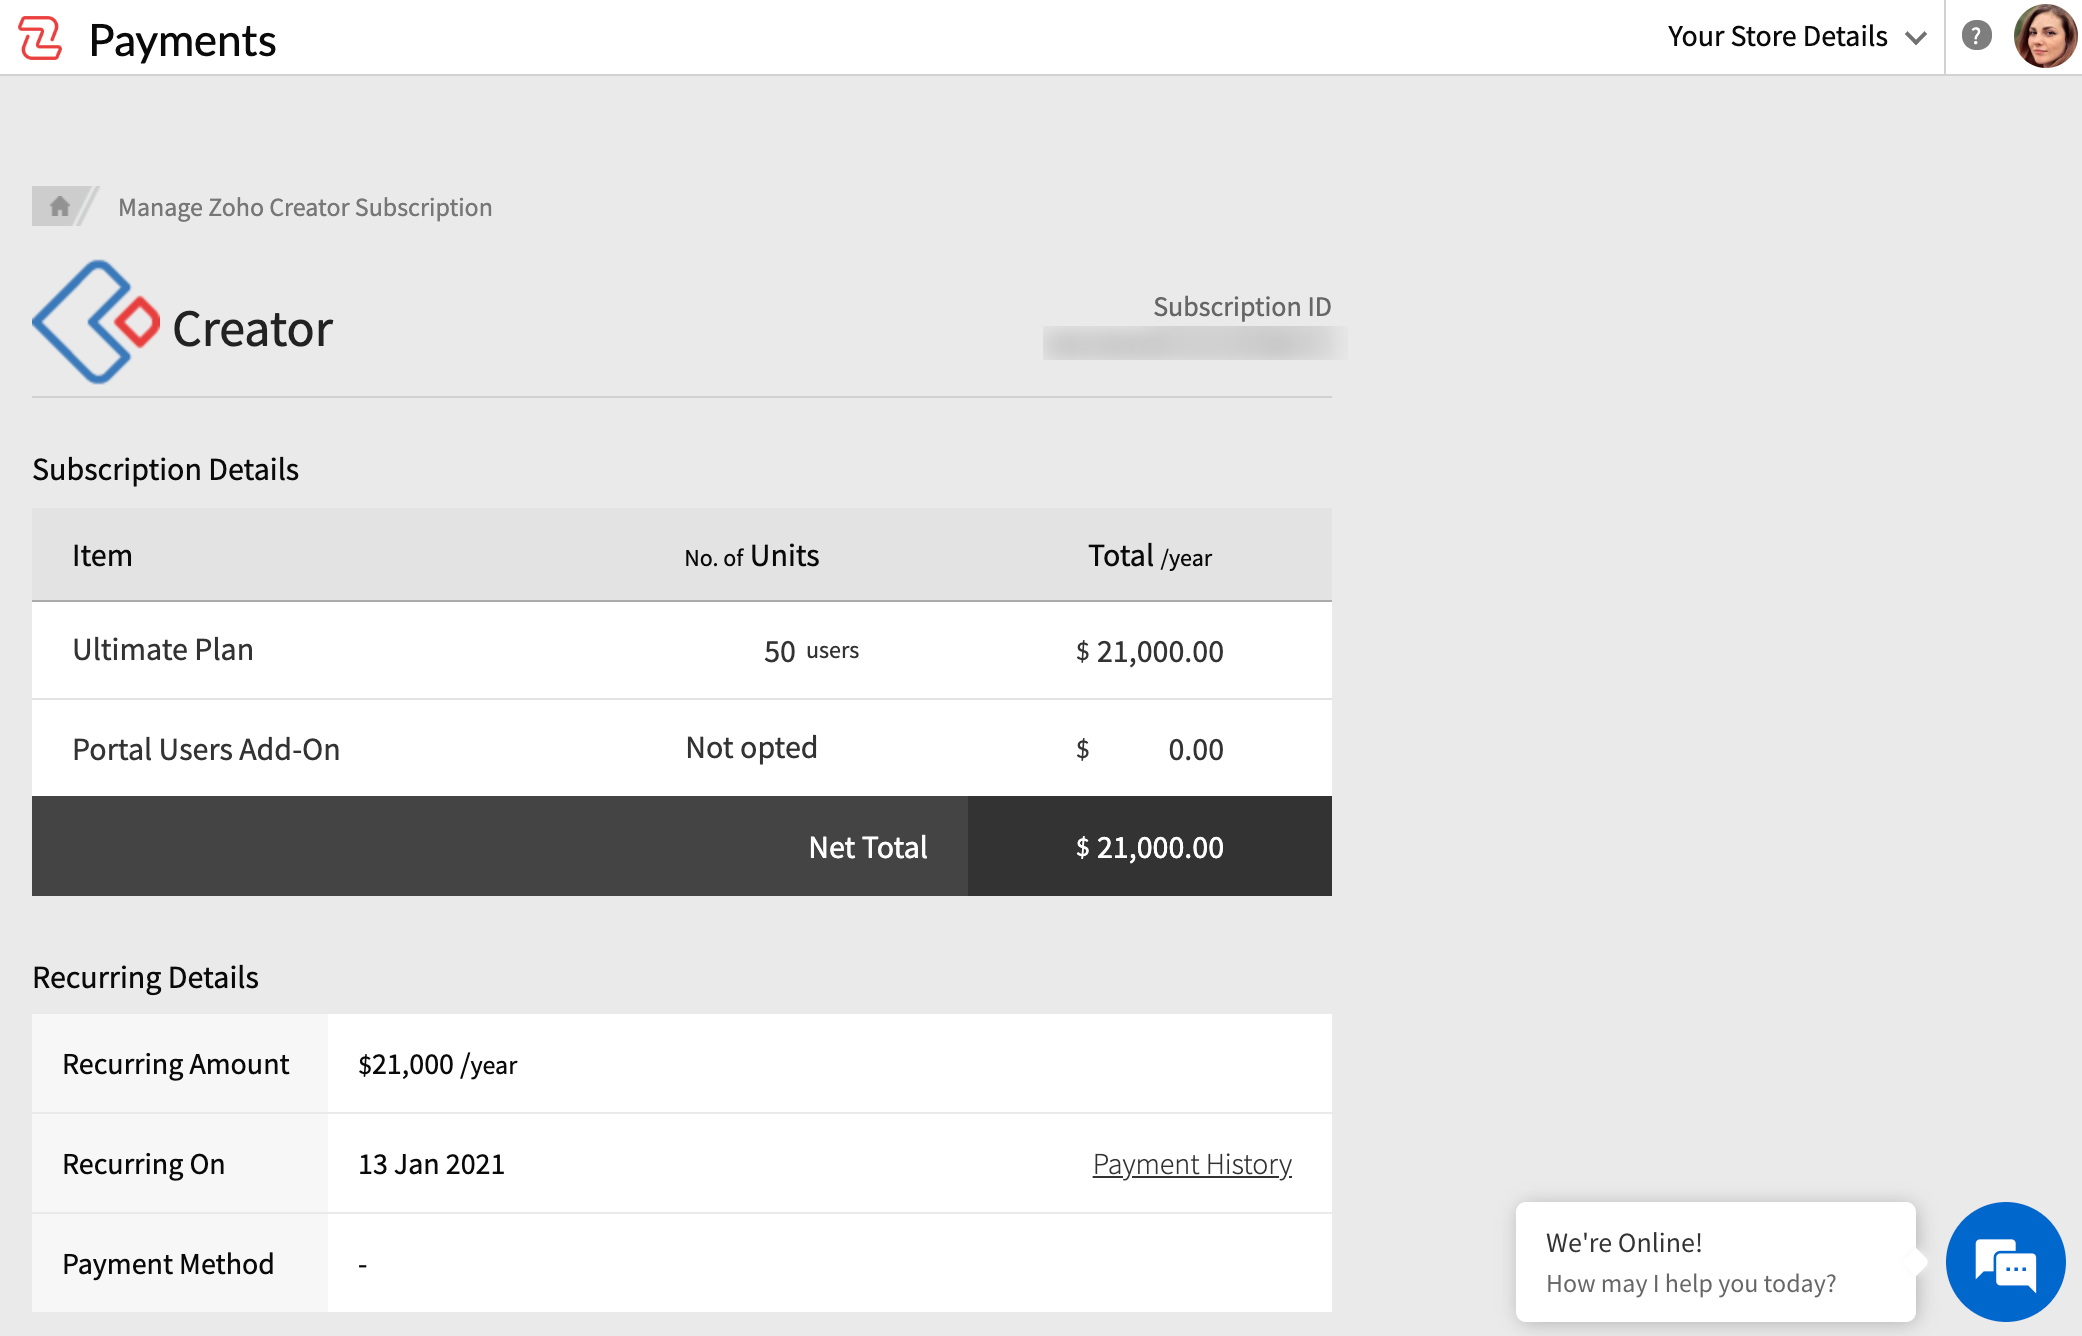Open Payment History
Image resolution: width=2082 pixels, height=1336 pixels.
click(x=1191, y=1163)
